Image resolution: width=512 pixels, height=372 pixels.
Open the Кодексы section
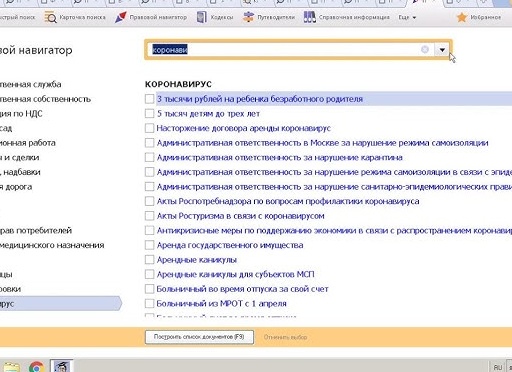(x=215, y=17)
